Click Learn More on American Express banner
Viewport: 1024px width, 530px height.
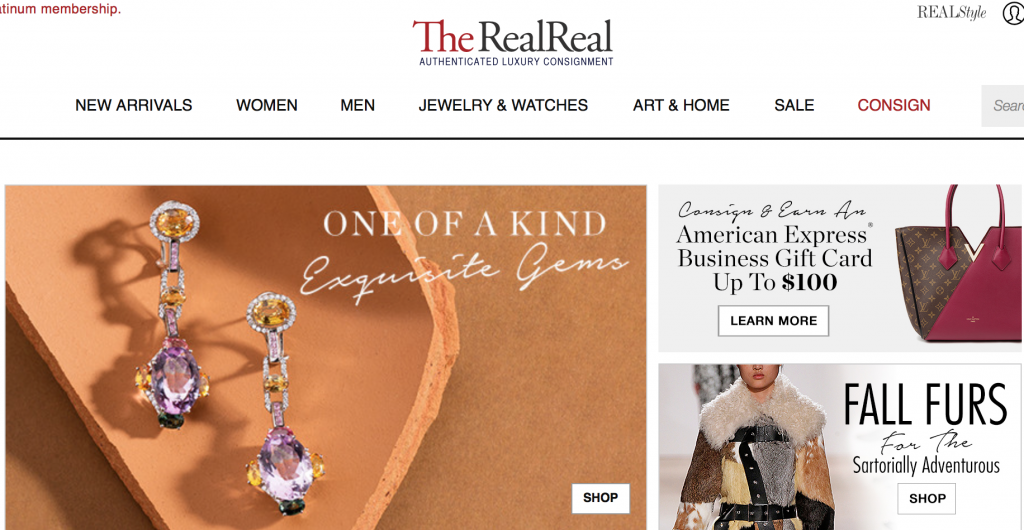773,320
